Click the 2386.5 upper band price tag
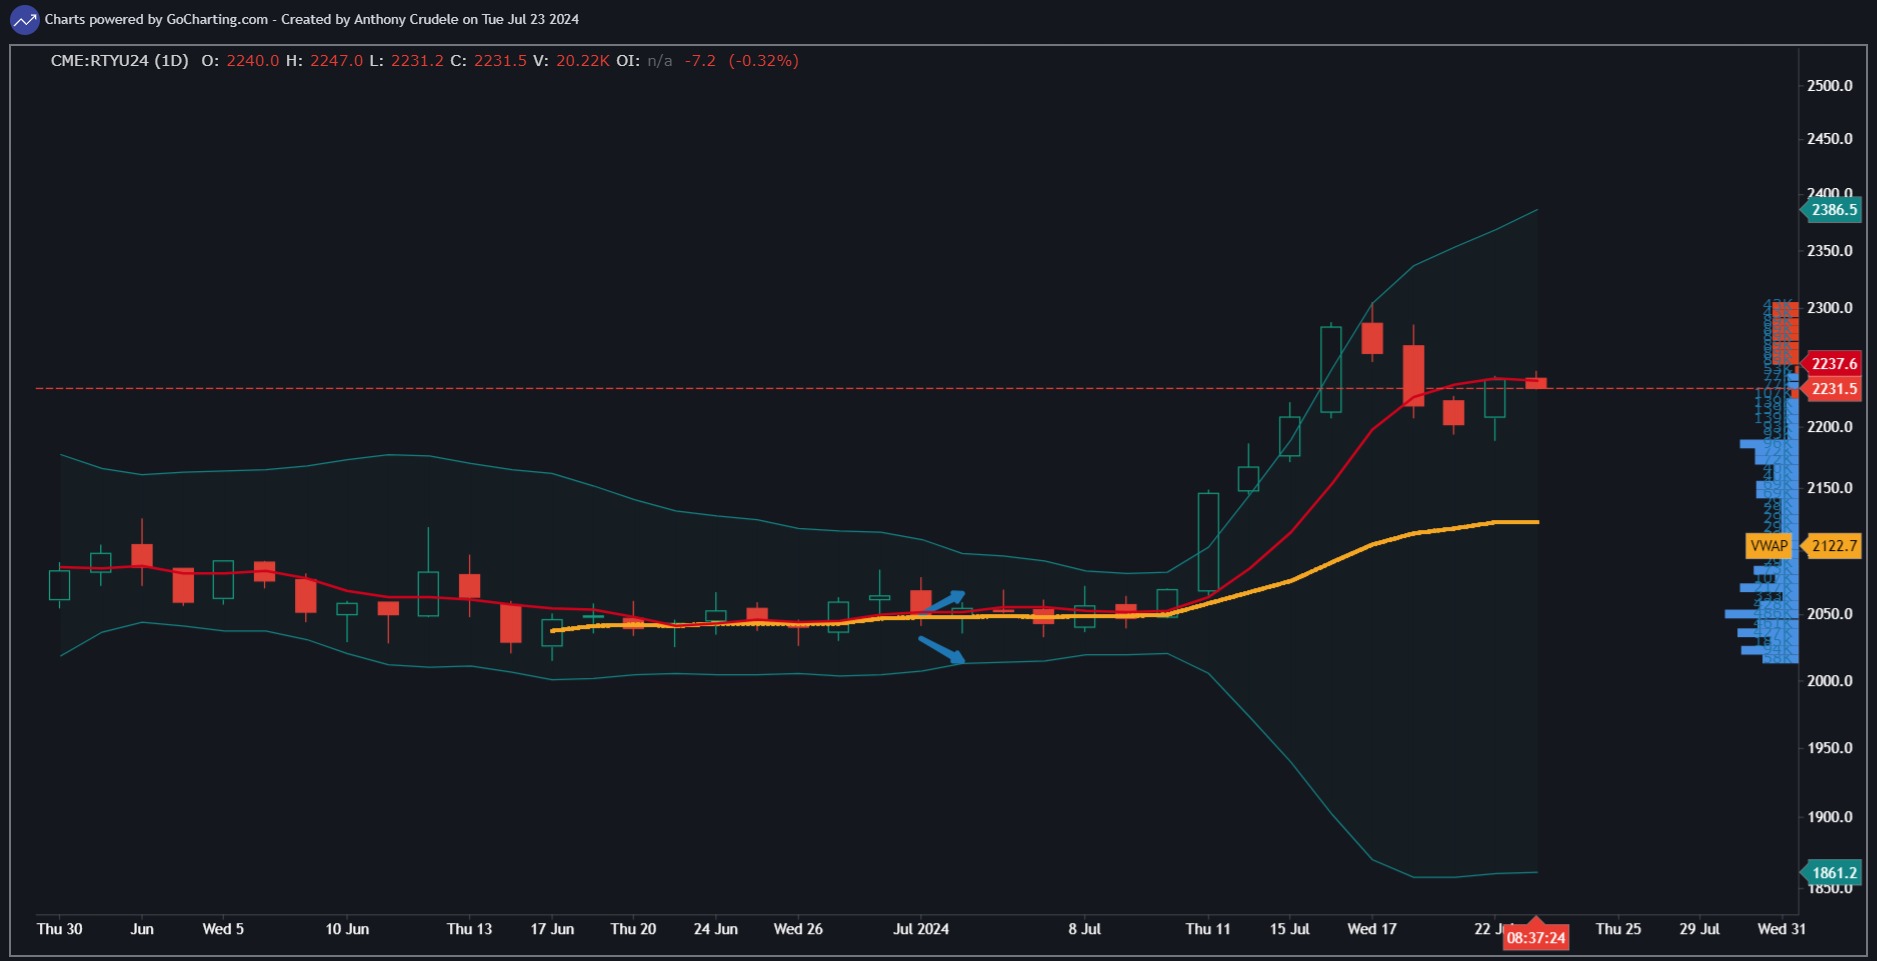Screen dimensions: 1877x961 [1831, 210]
